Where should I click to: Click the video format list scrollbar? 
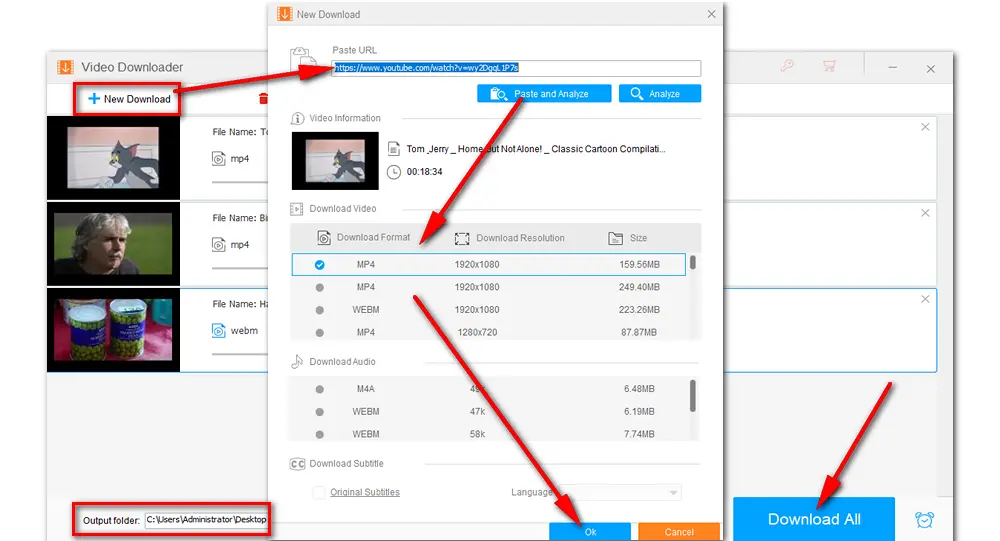click(x=693, y=263)
